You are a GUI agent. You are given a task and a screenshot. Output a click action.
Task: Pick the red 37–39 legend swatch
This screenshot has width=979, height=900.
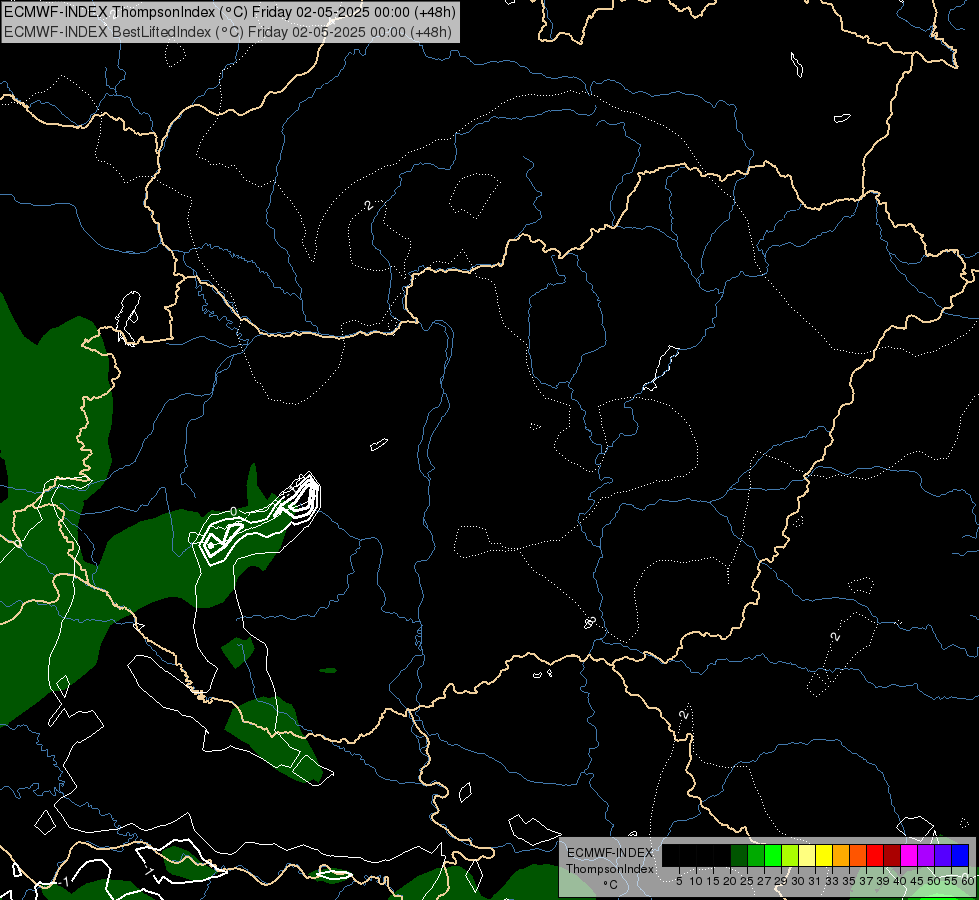(x=875, y=856)
